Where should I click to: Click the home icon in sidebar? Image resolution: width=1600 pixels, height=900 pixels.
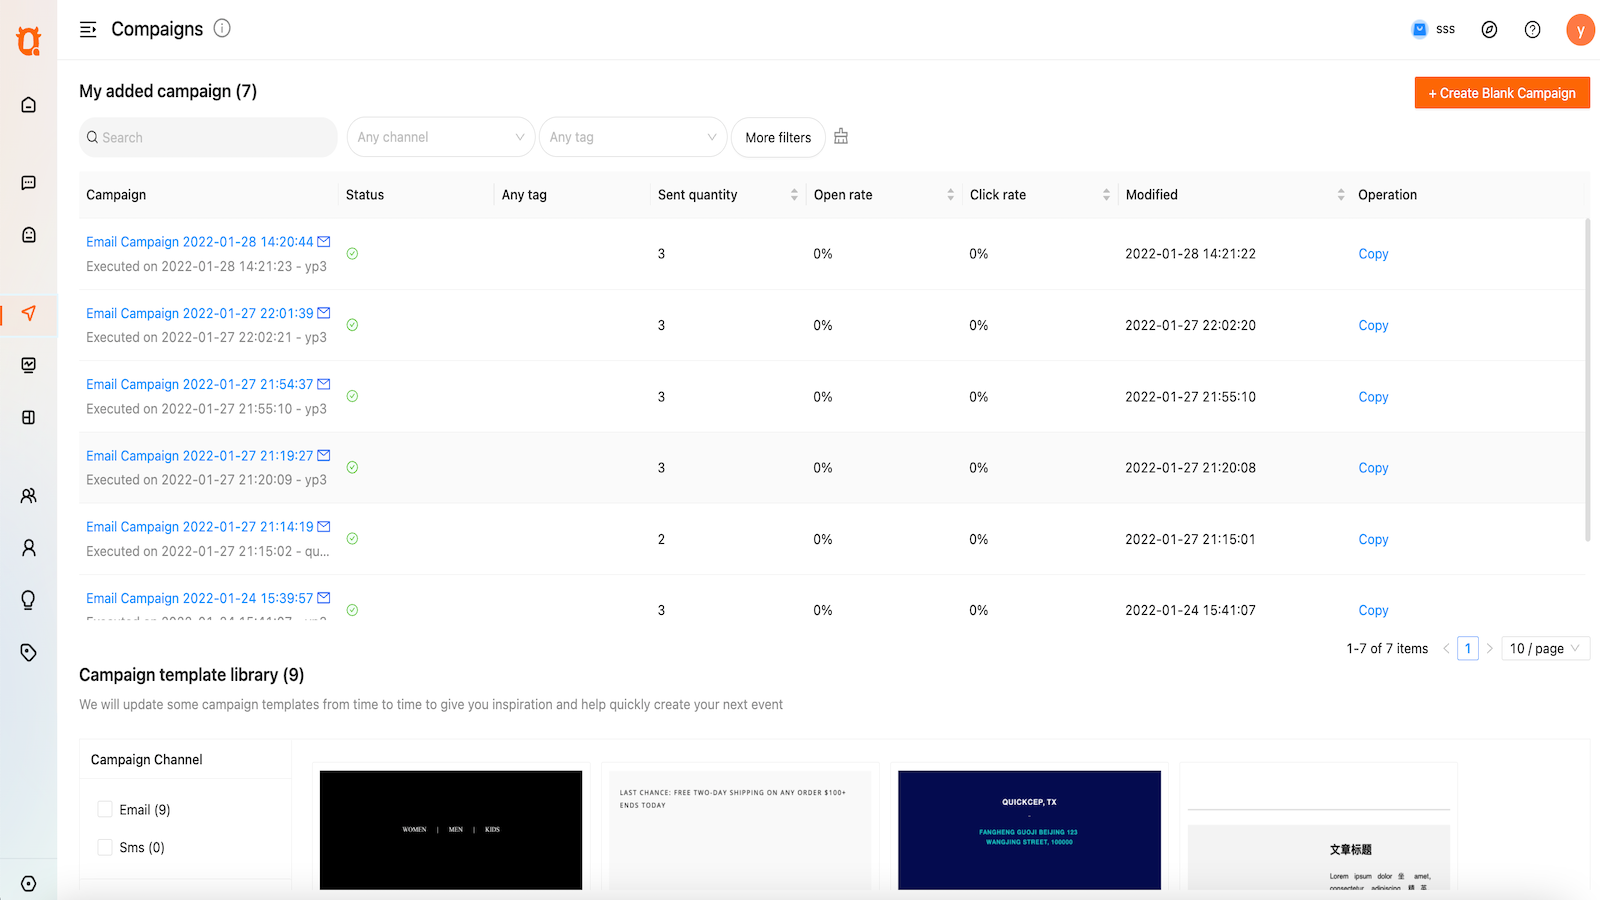(29, 105)
